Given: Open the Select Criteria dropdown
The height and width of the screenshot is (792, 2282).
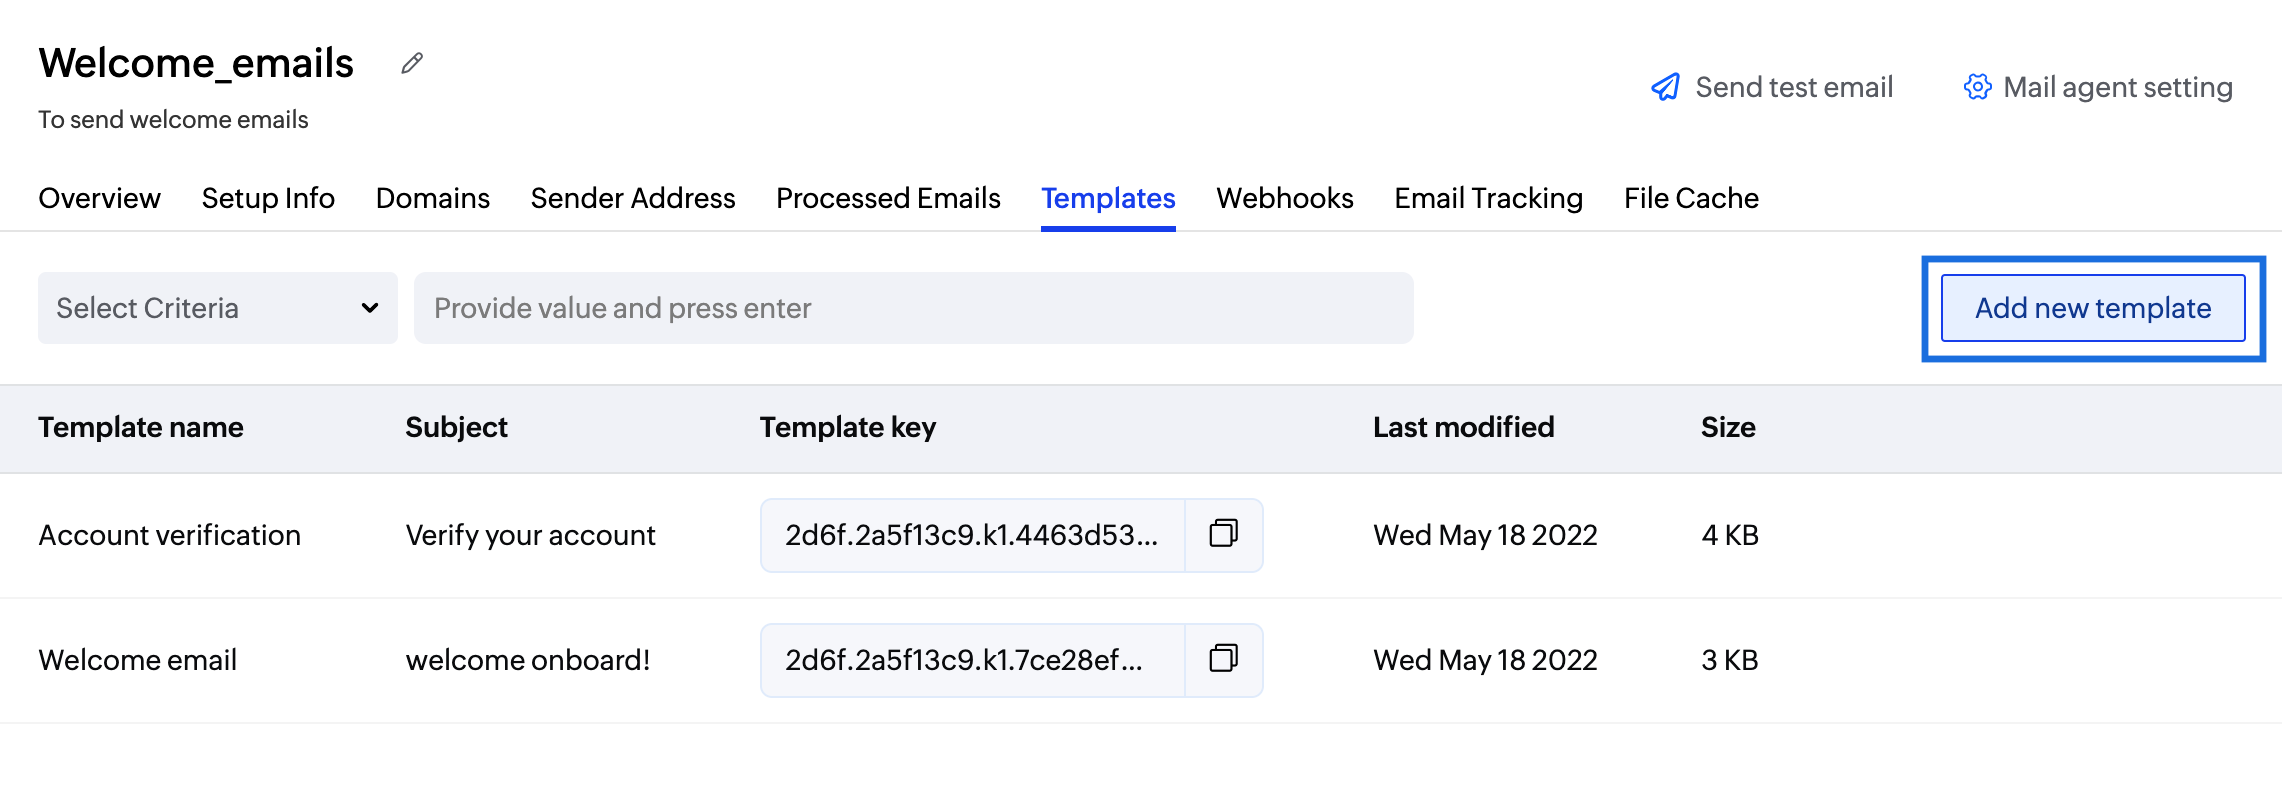Looking at the screenshot, I should coord(217,308).
